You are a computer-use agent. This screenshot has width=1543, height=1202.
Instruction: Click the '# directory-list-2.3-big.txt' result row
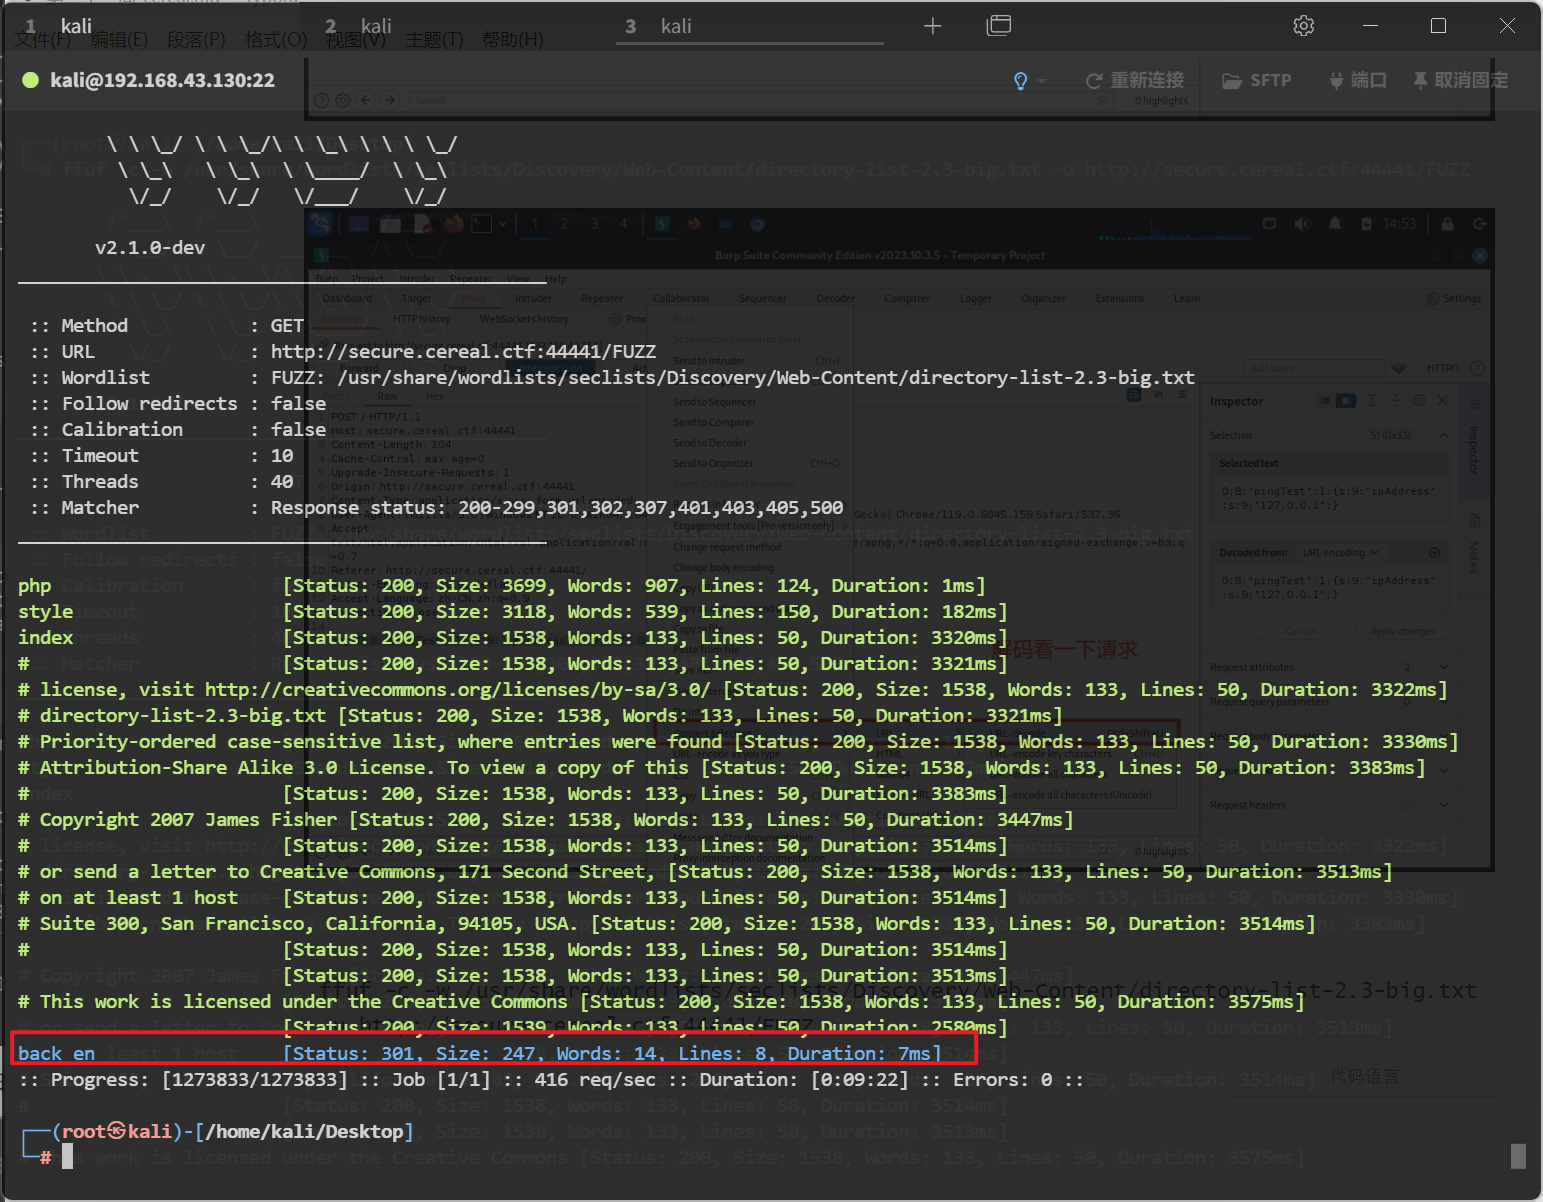point(540,715)
